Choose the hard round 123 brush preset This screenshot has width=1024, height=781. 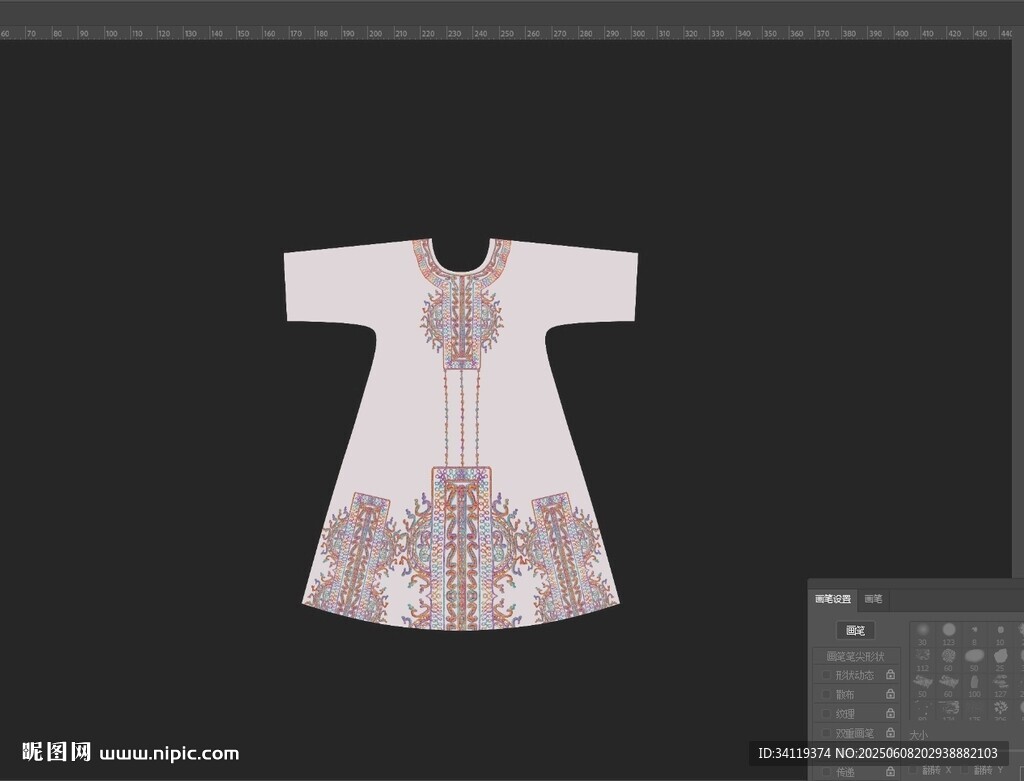[948, 633]
